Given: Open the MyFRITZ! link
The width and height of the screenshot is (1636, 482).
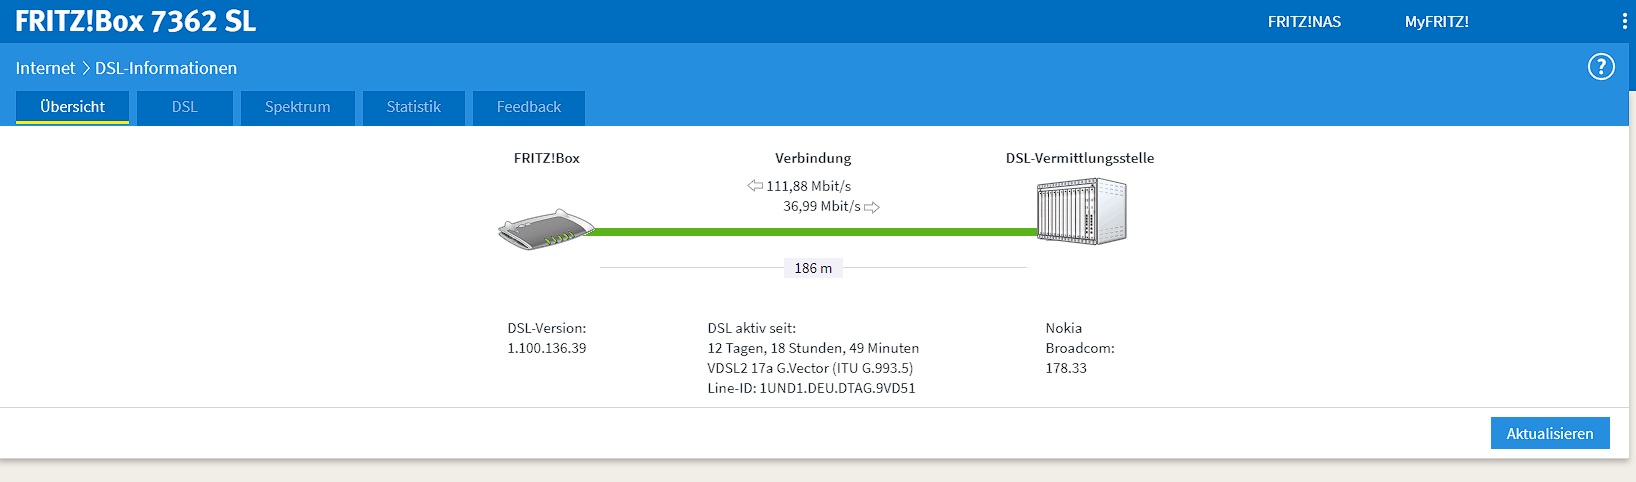Looking at the screenshot, I should pyautogui.click(x=1437, y=22).
